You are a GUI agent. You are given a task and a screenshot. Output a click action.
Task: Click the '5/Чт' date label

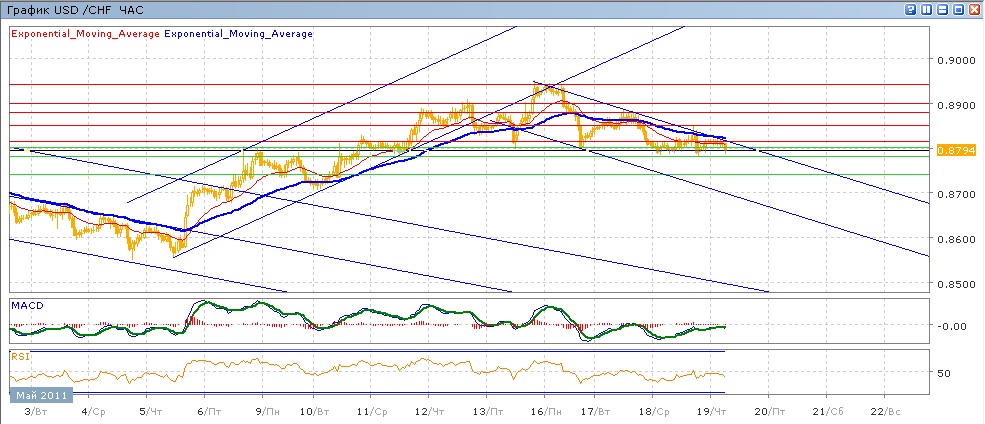point(151,412)
